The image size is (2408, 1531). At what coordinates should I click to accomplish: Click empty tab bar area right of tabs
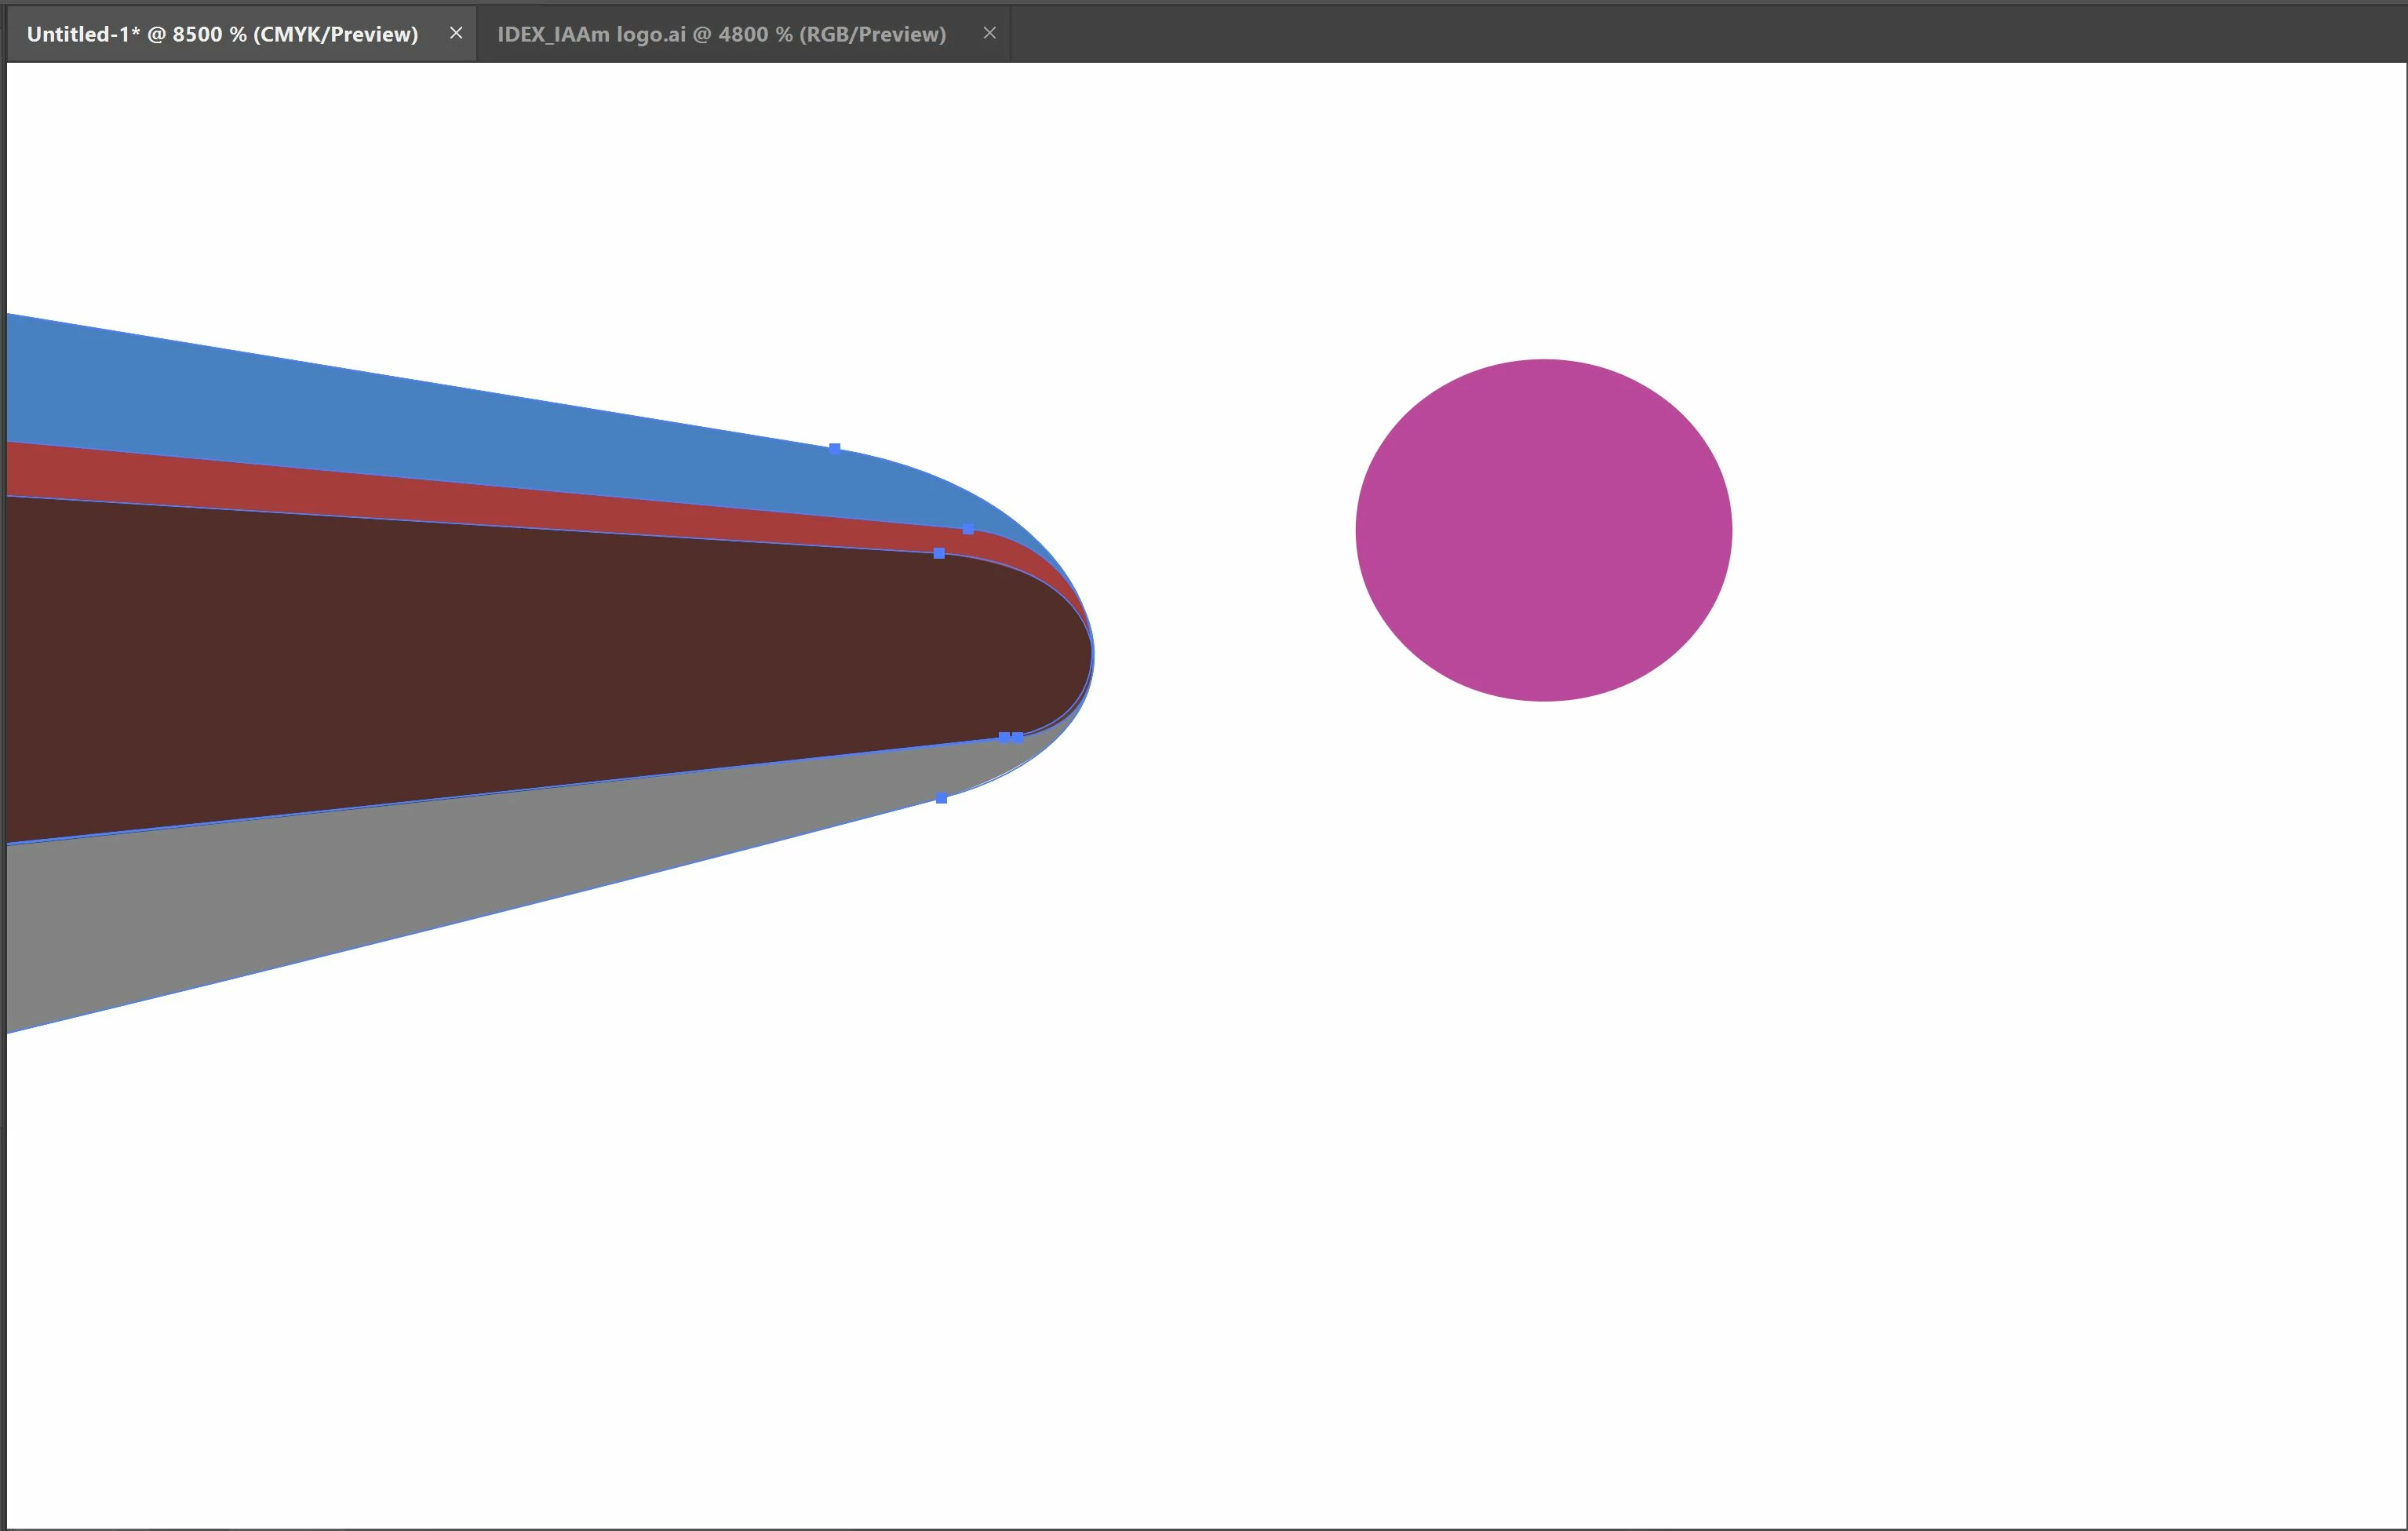1700,34
